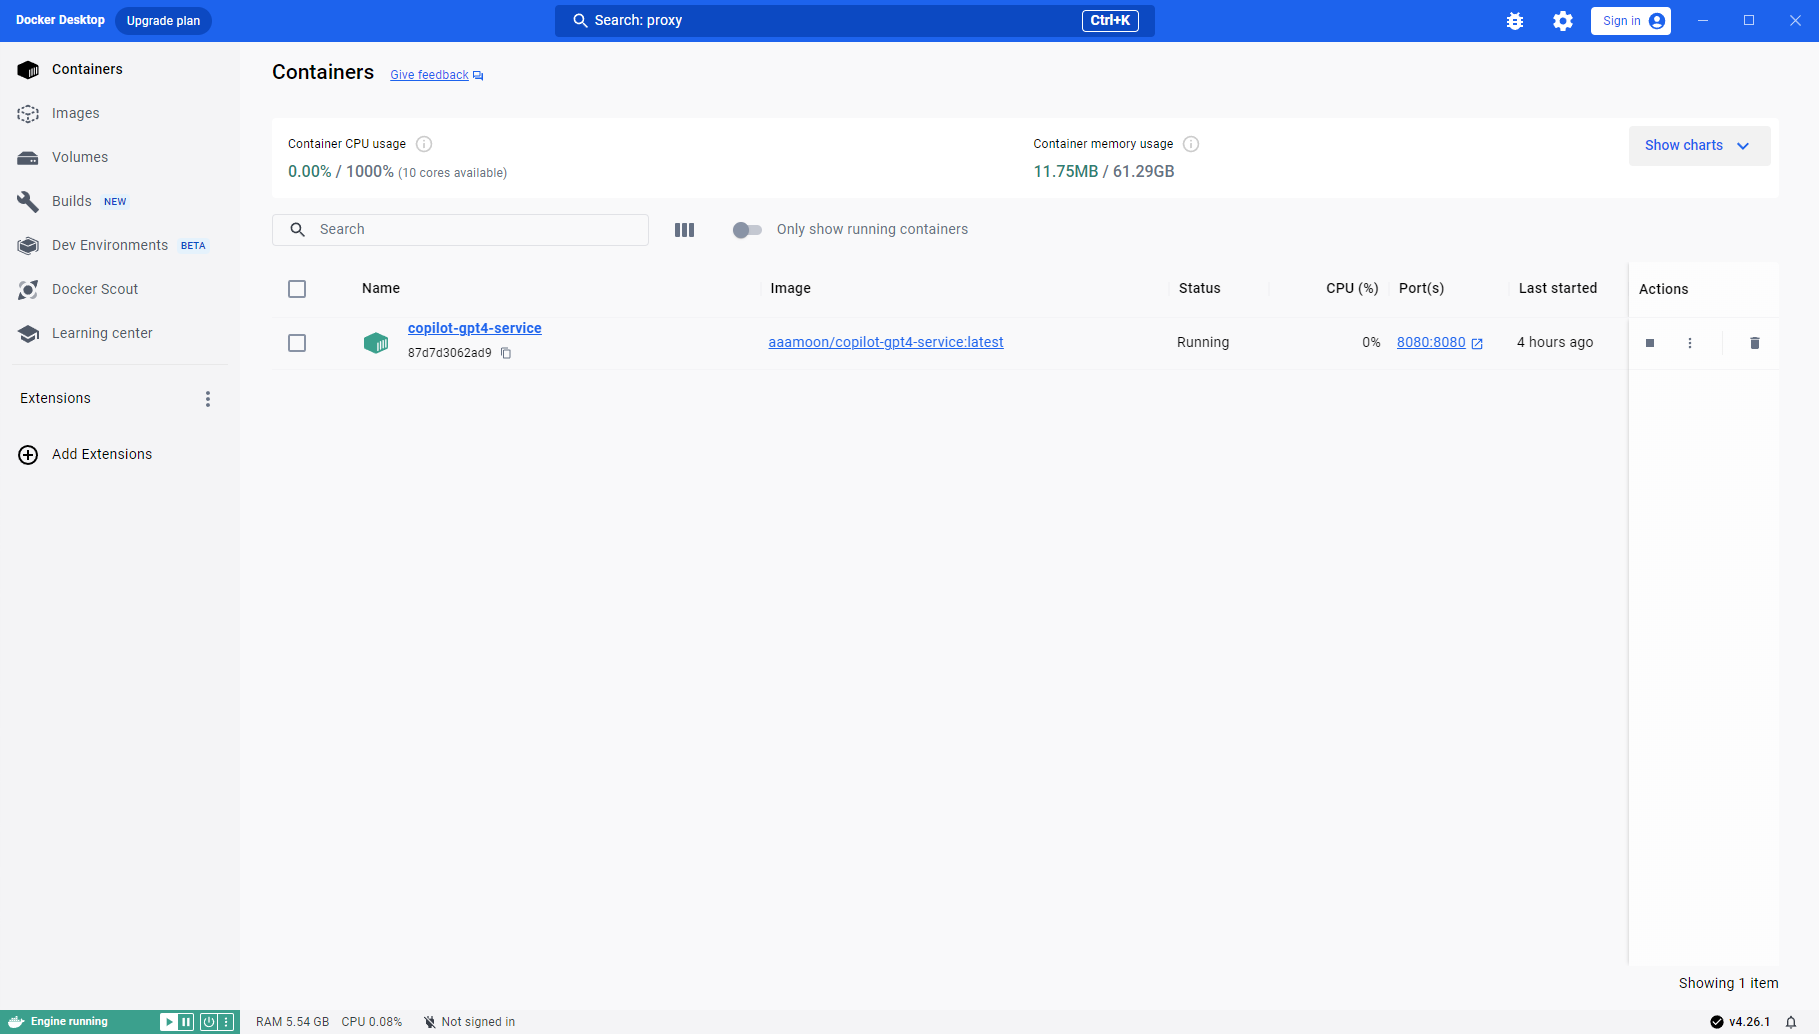Click the Upgrade plan button
The image size is (1819, 1034).
(163, 21)
